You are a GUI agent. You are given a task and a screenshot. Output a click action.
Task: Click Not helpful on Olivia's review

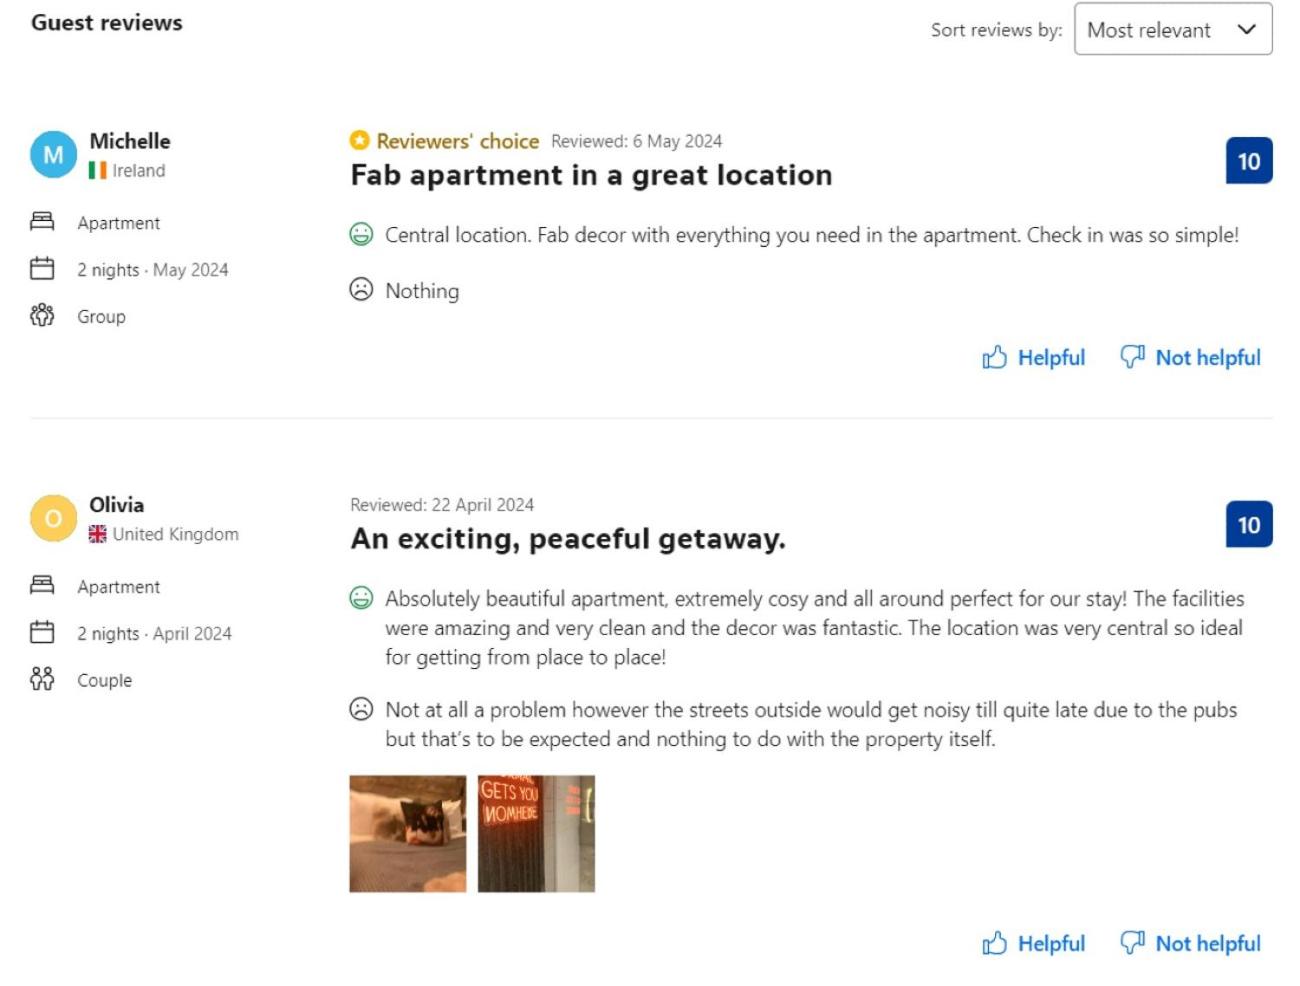click(x=1191, y=943)
